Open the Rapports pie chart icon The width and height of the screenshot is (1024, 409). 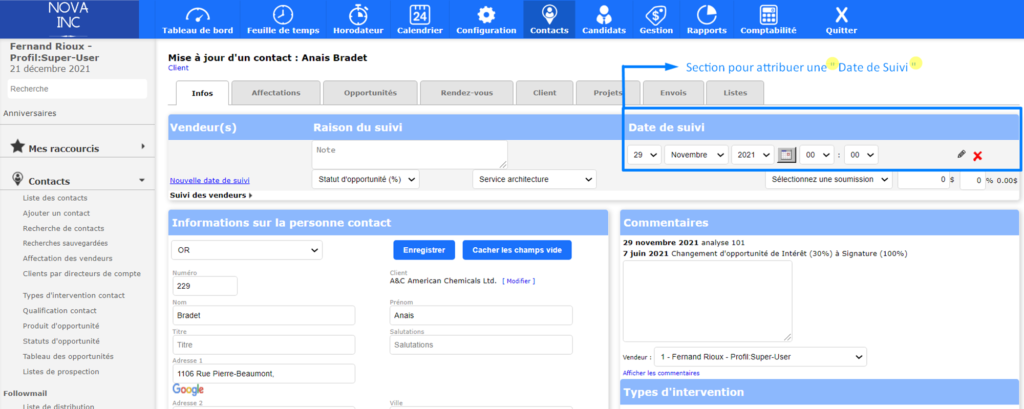point(707,15)
